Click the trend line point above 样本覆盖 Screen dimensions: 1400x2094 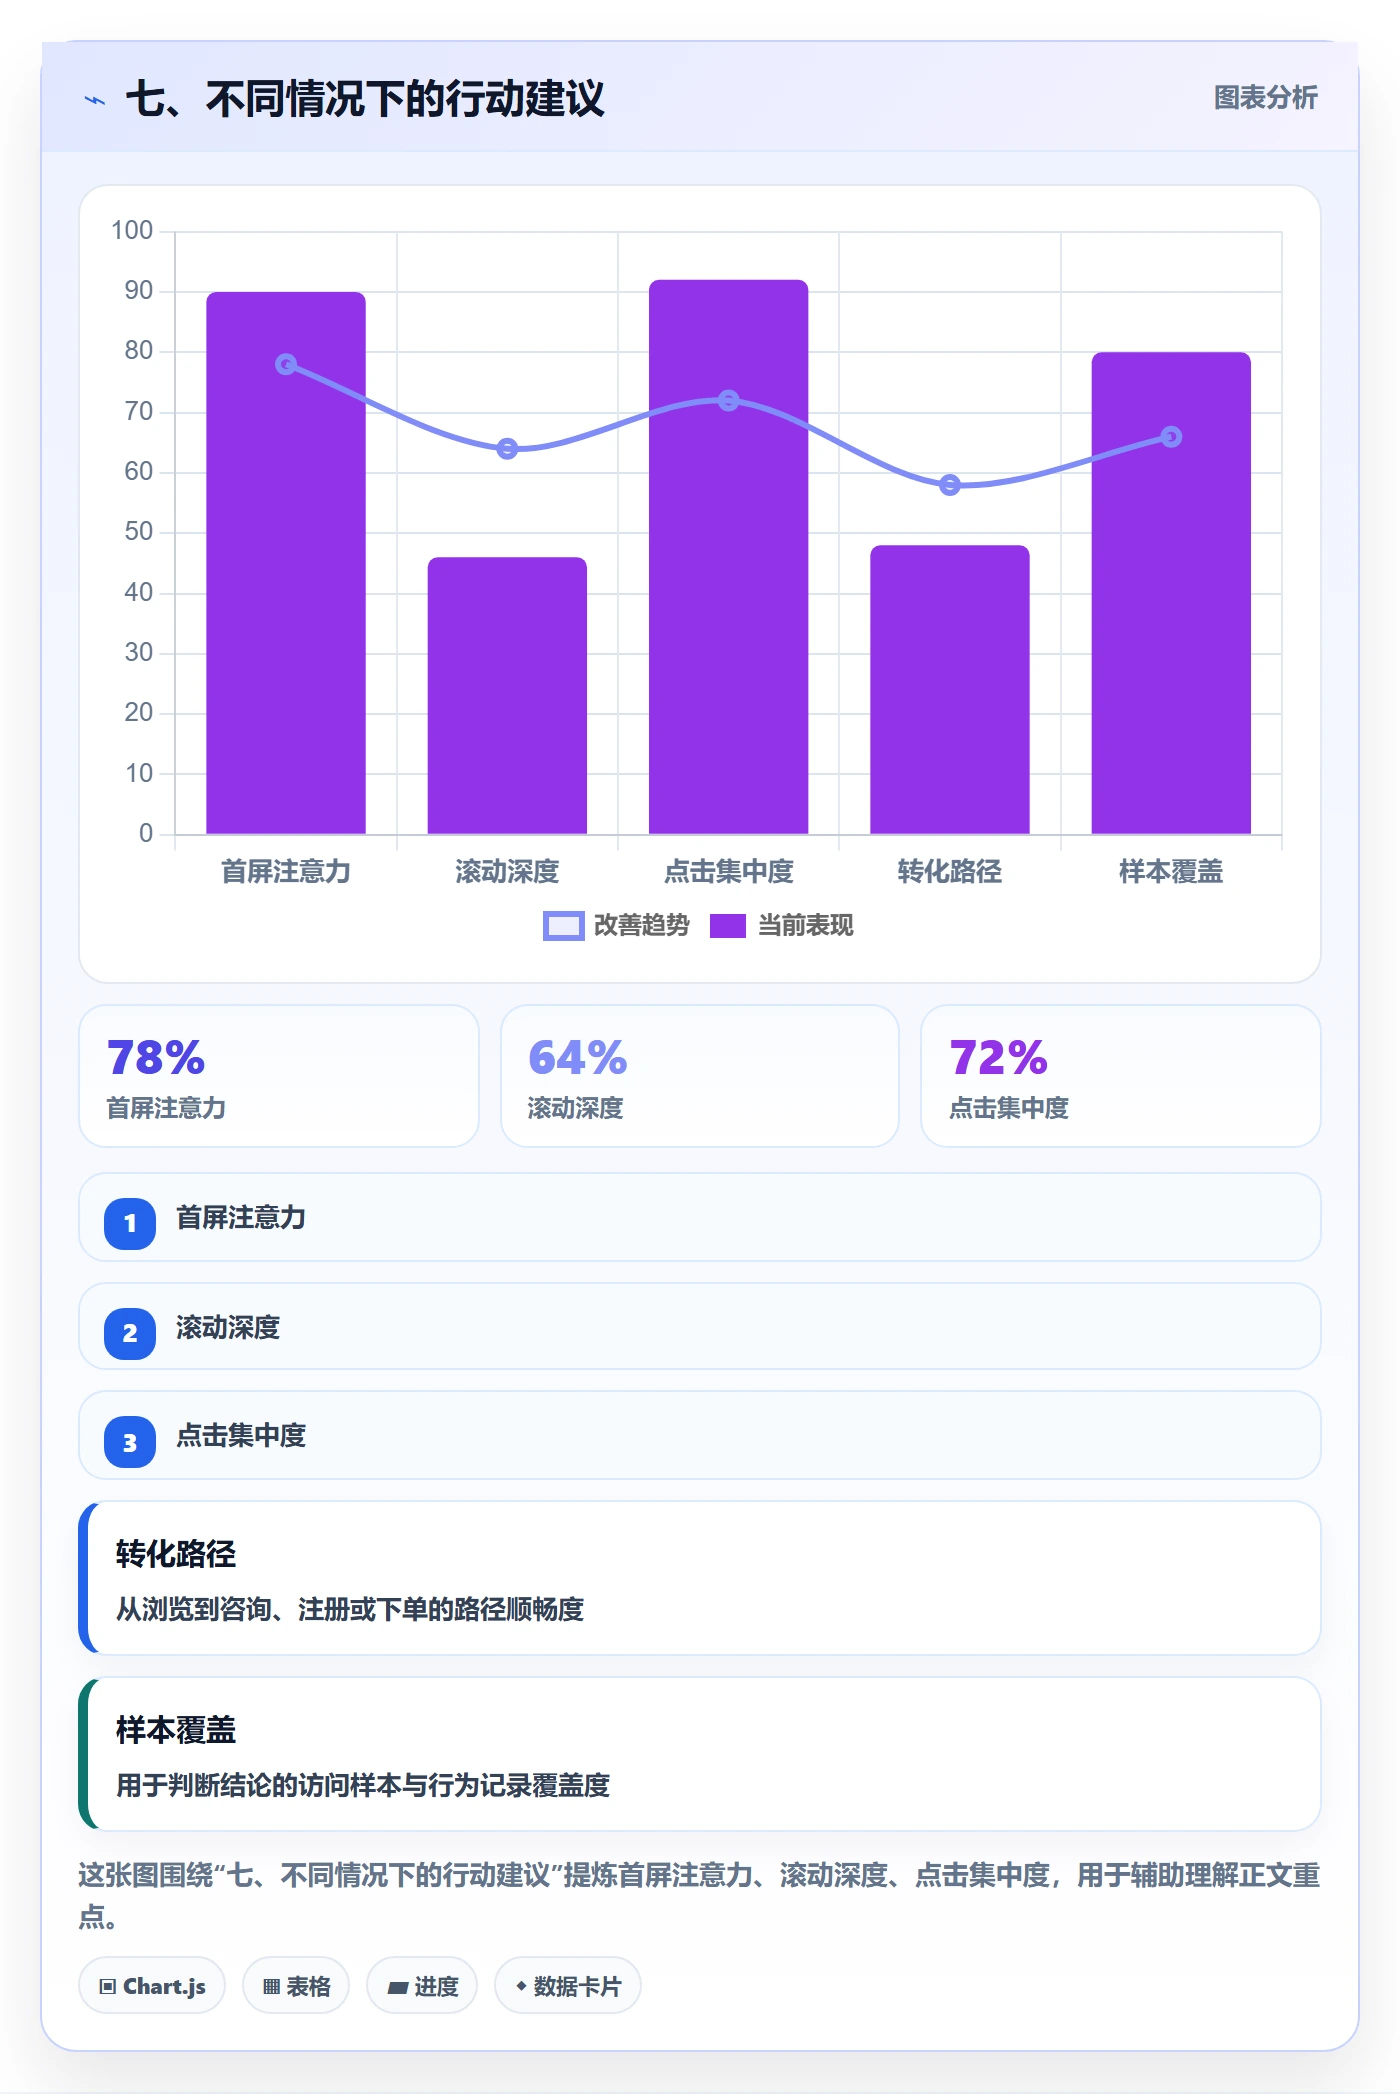(1171, 437)
